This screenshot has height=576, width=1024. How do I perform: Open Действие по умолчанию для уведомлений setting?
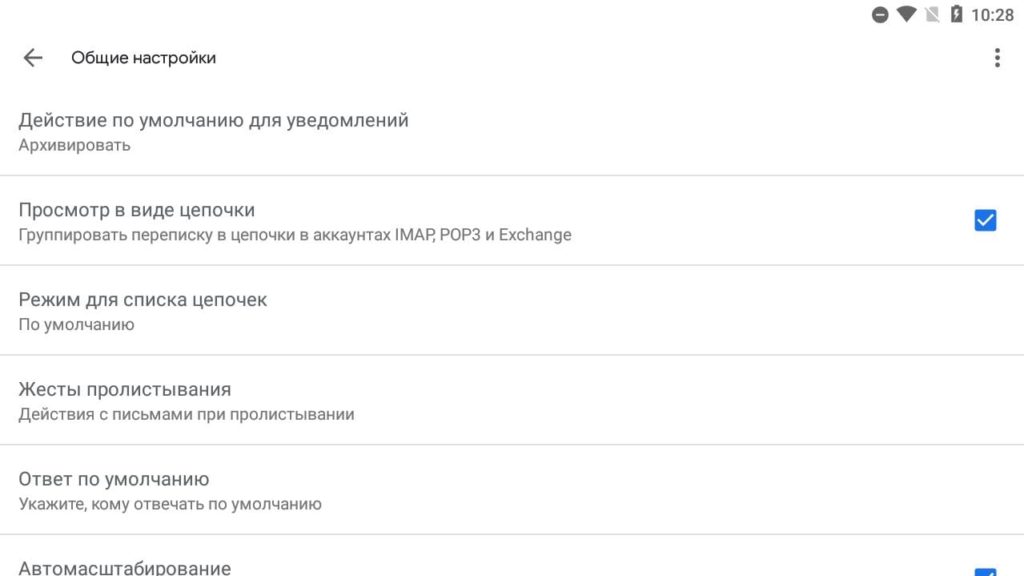point(512,131)
